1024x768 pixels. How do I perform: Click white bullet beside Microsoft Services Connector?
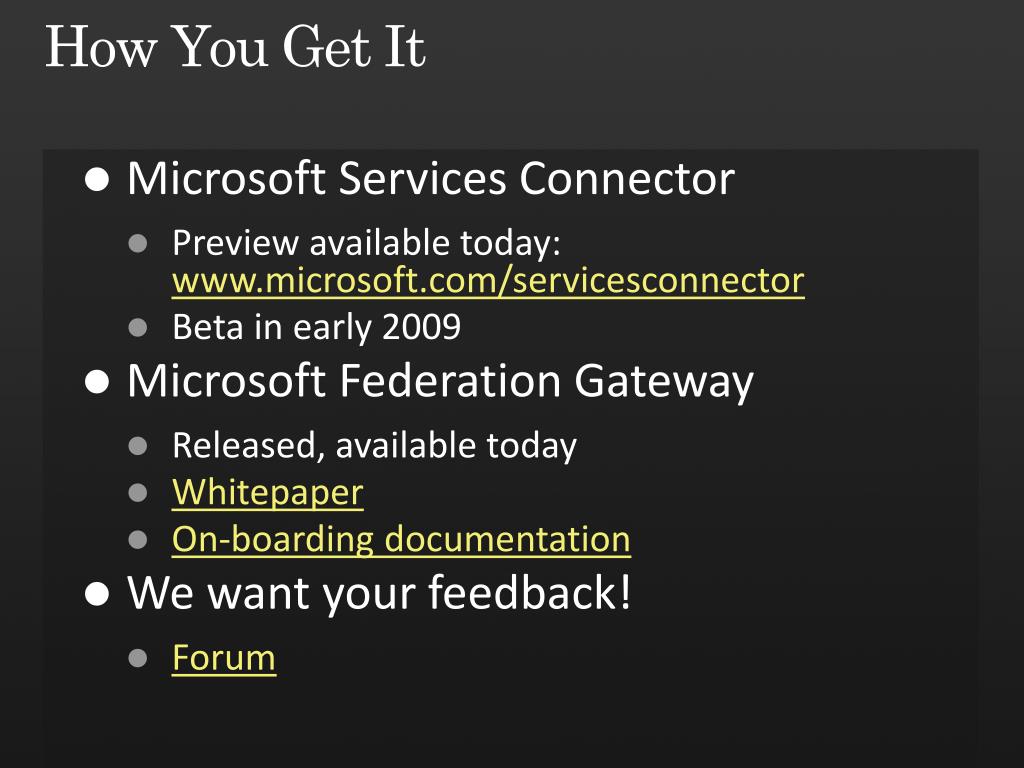(97, 180)
